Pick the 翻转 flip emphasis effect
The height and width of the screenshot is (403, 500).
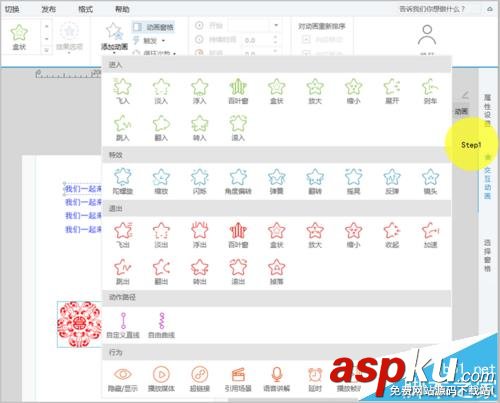pos(315,181)
